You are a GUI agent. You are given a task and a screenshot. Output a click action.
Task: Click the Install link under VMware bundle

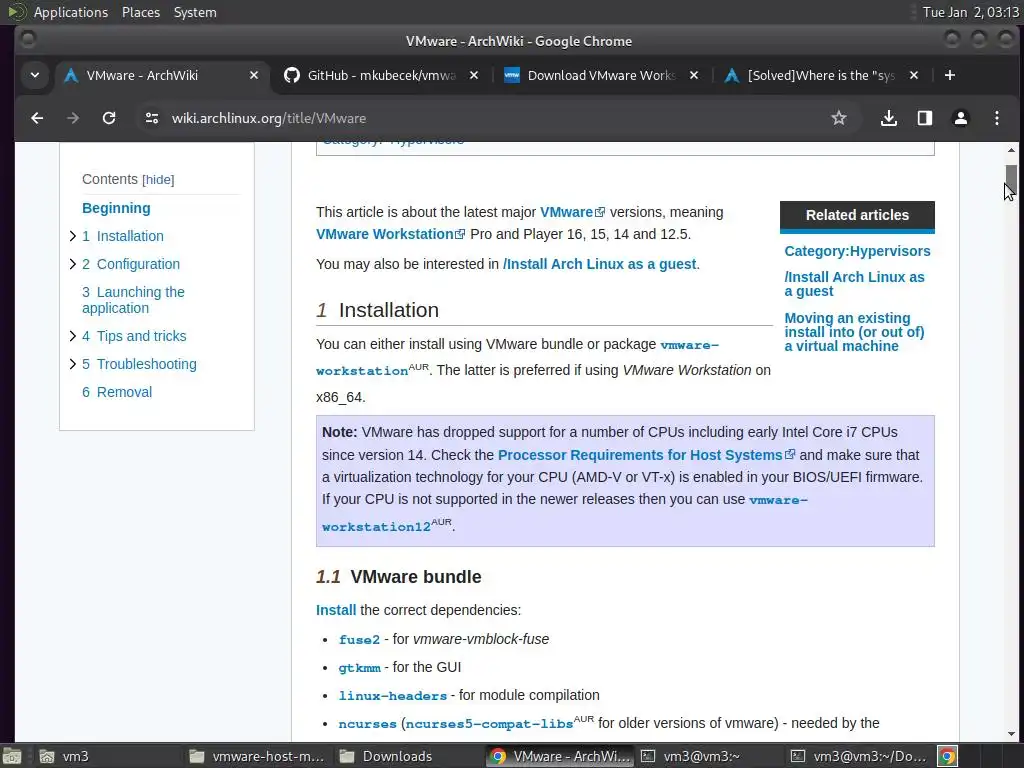(x=336, y=610)
